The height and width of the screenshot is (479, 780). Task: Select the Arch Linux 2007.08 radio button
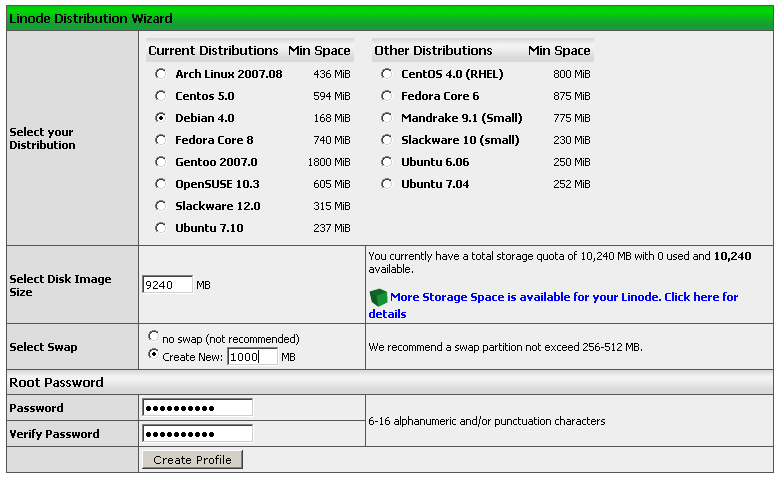[x=160, y=74]
